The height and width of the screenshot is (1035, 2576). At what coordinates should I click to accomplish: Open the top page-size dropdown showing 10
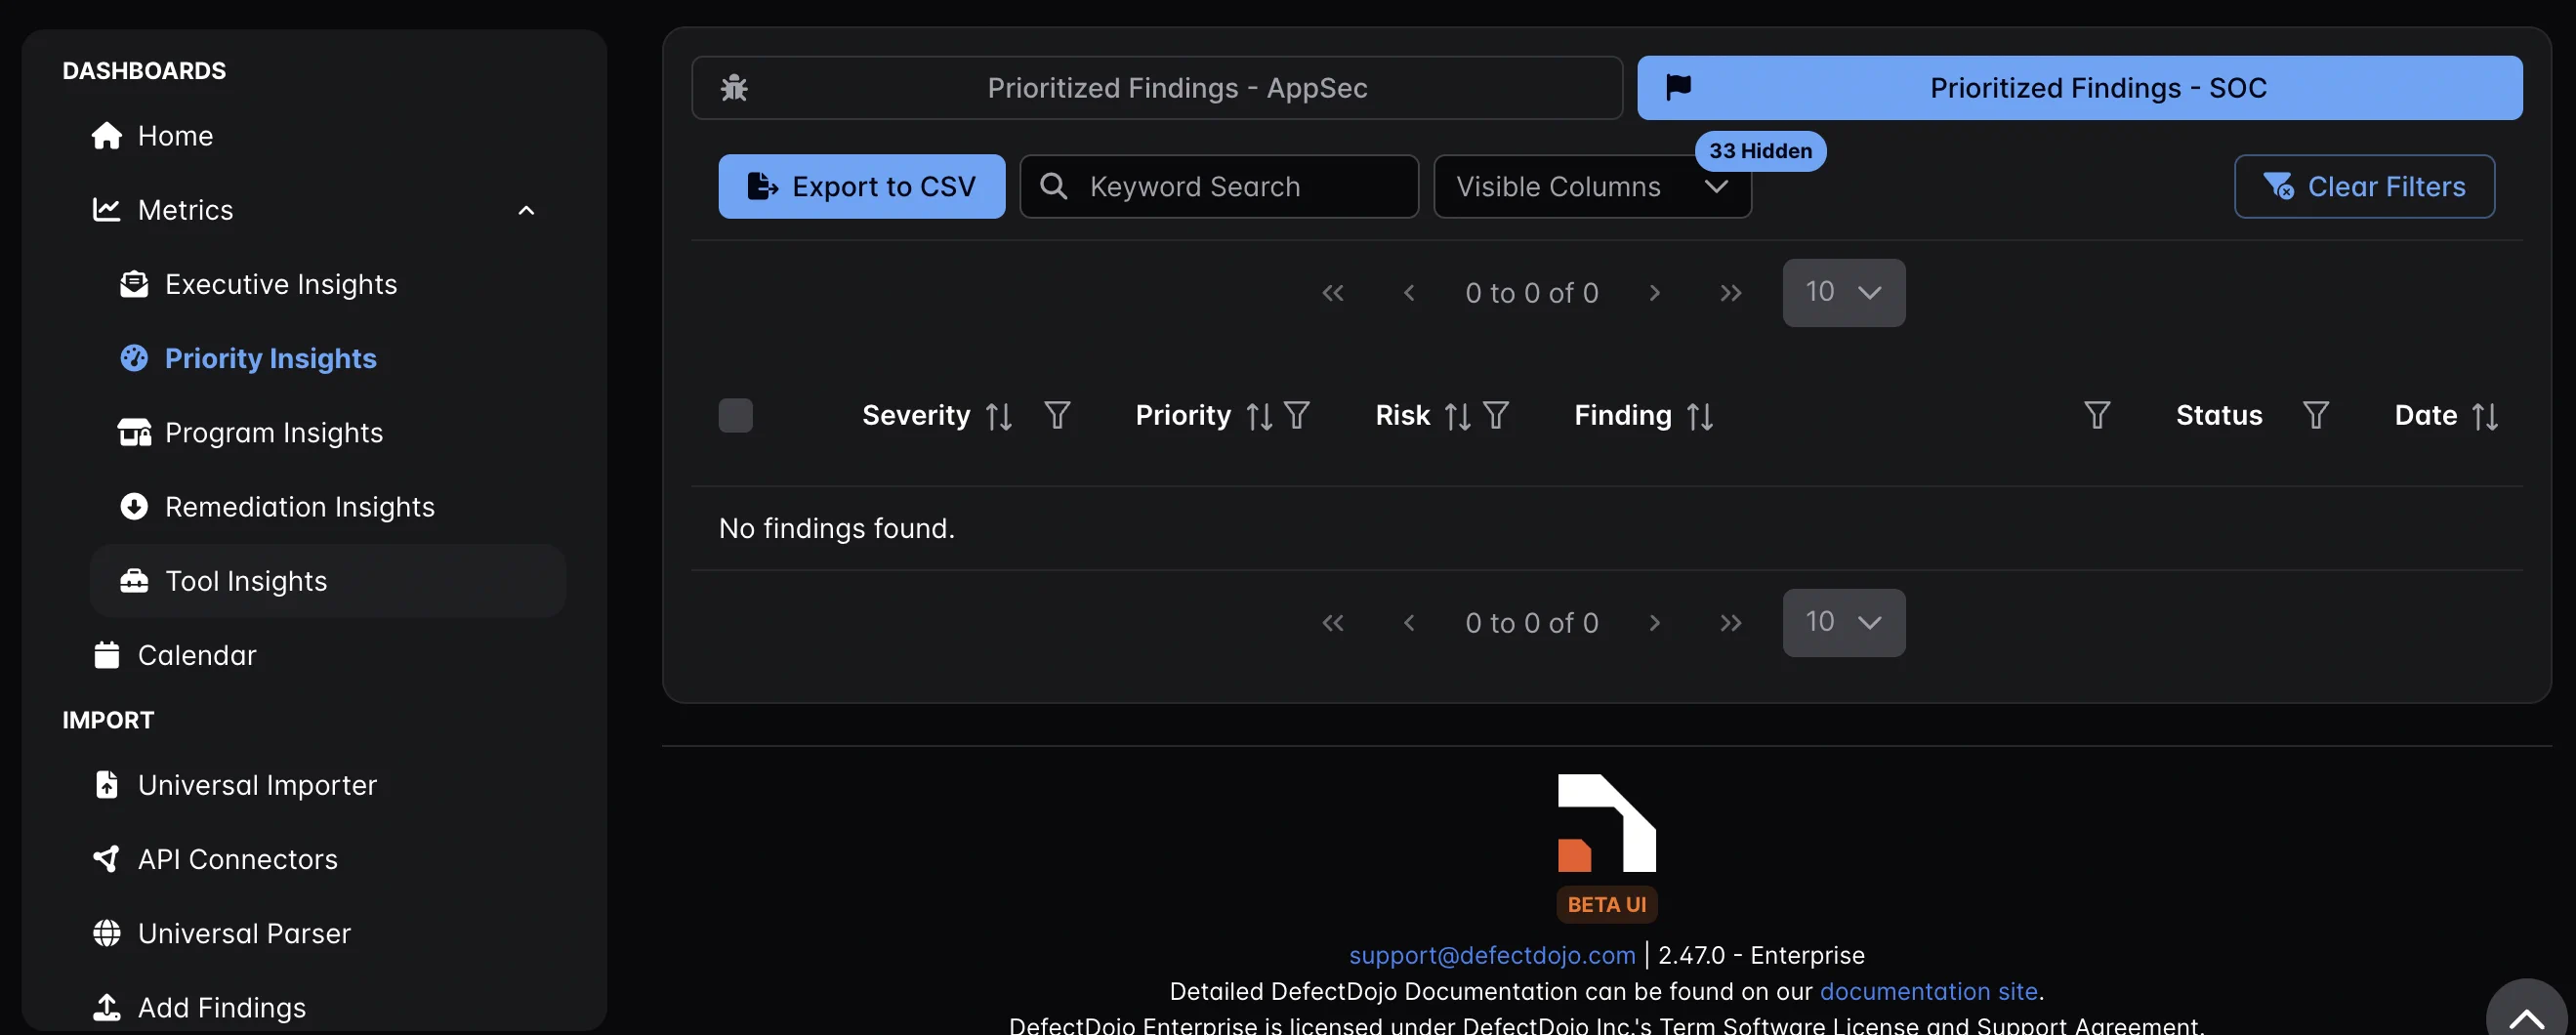click(1843, 293)
